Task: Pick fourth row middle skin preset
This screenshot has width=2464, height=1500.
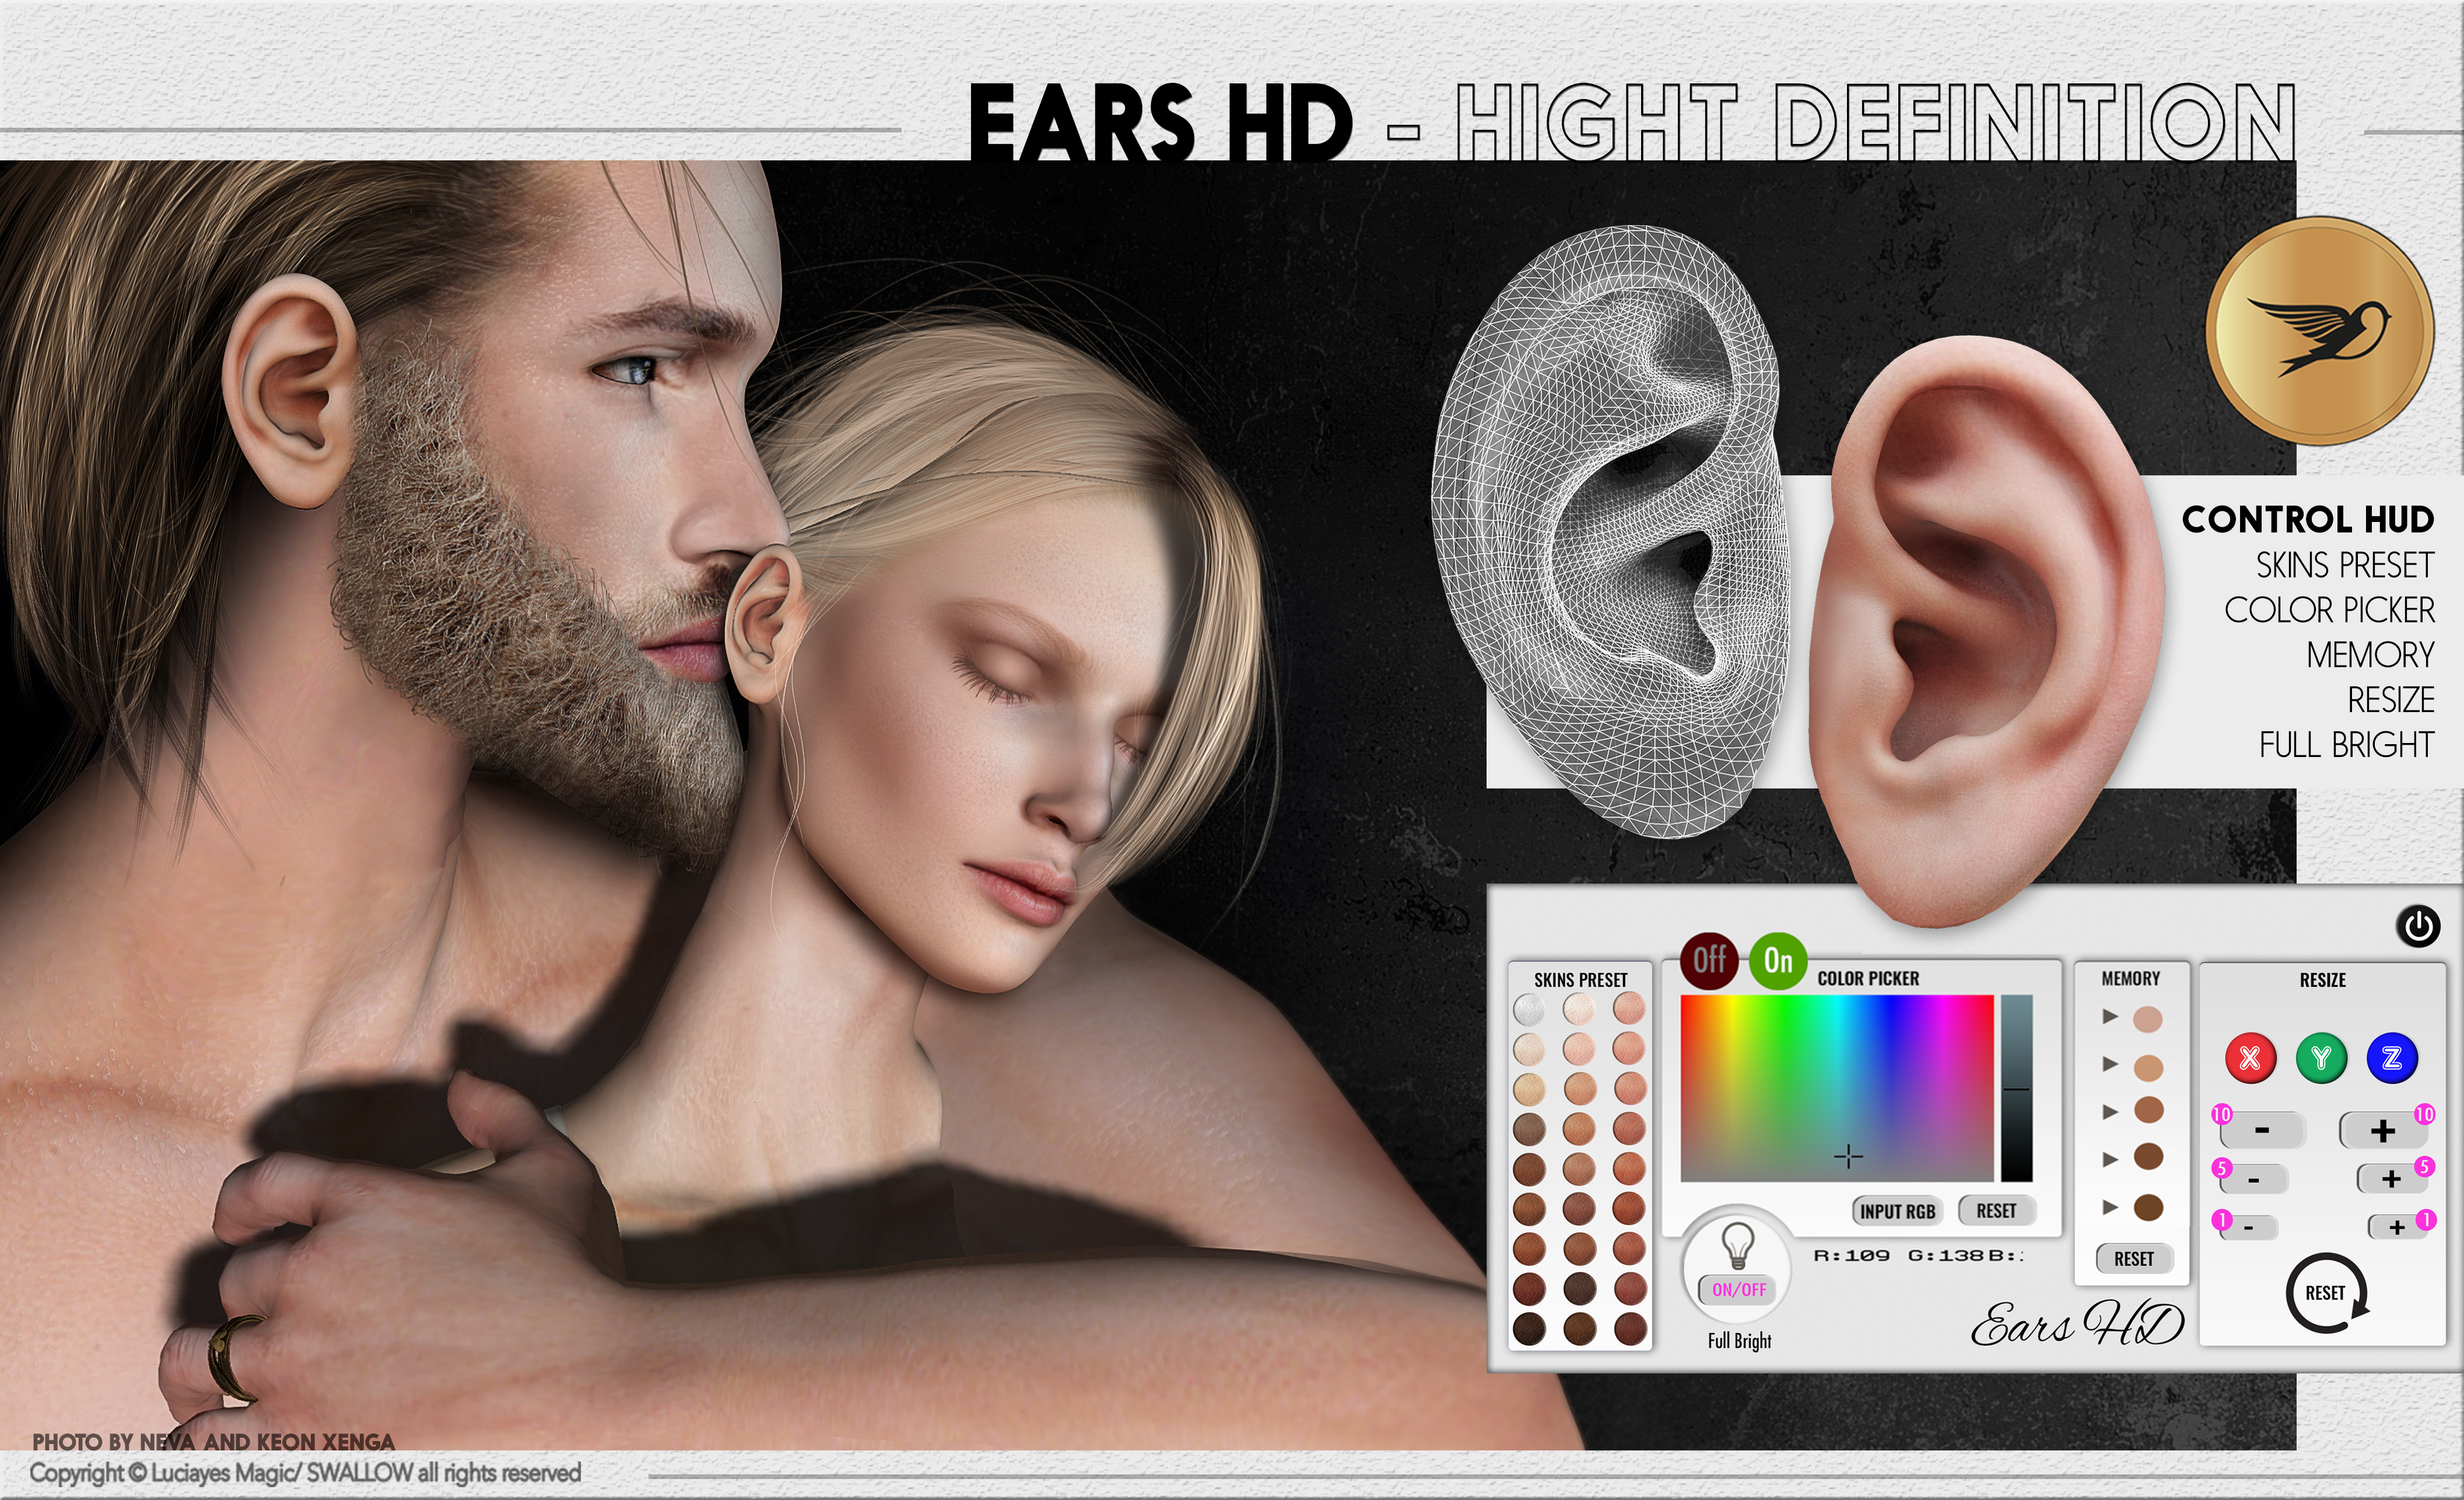Action: click(1579, 1128)
